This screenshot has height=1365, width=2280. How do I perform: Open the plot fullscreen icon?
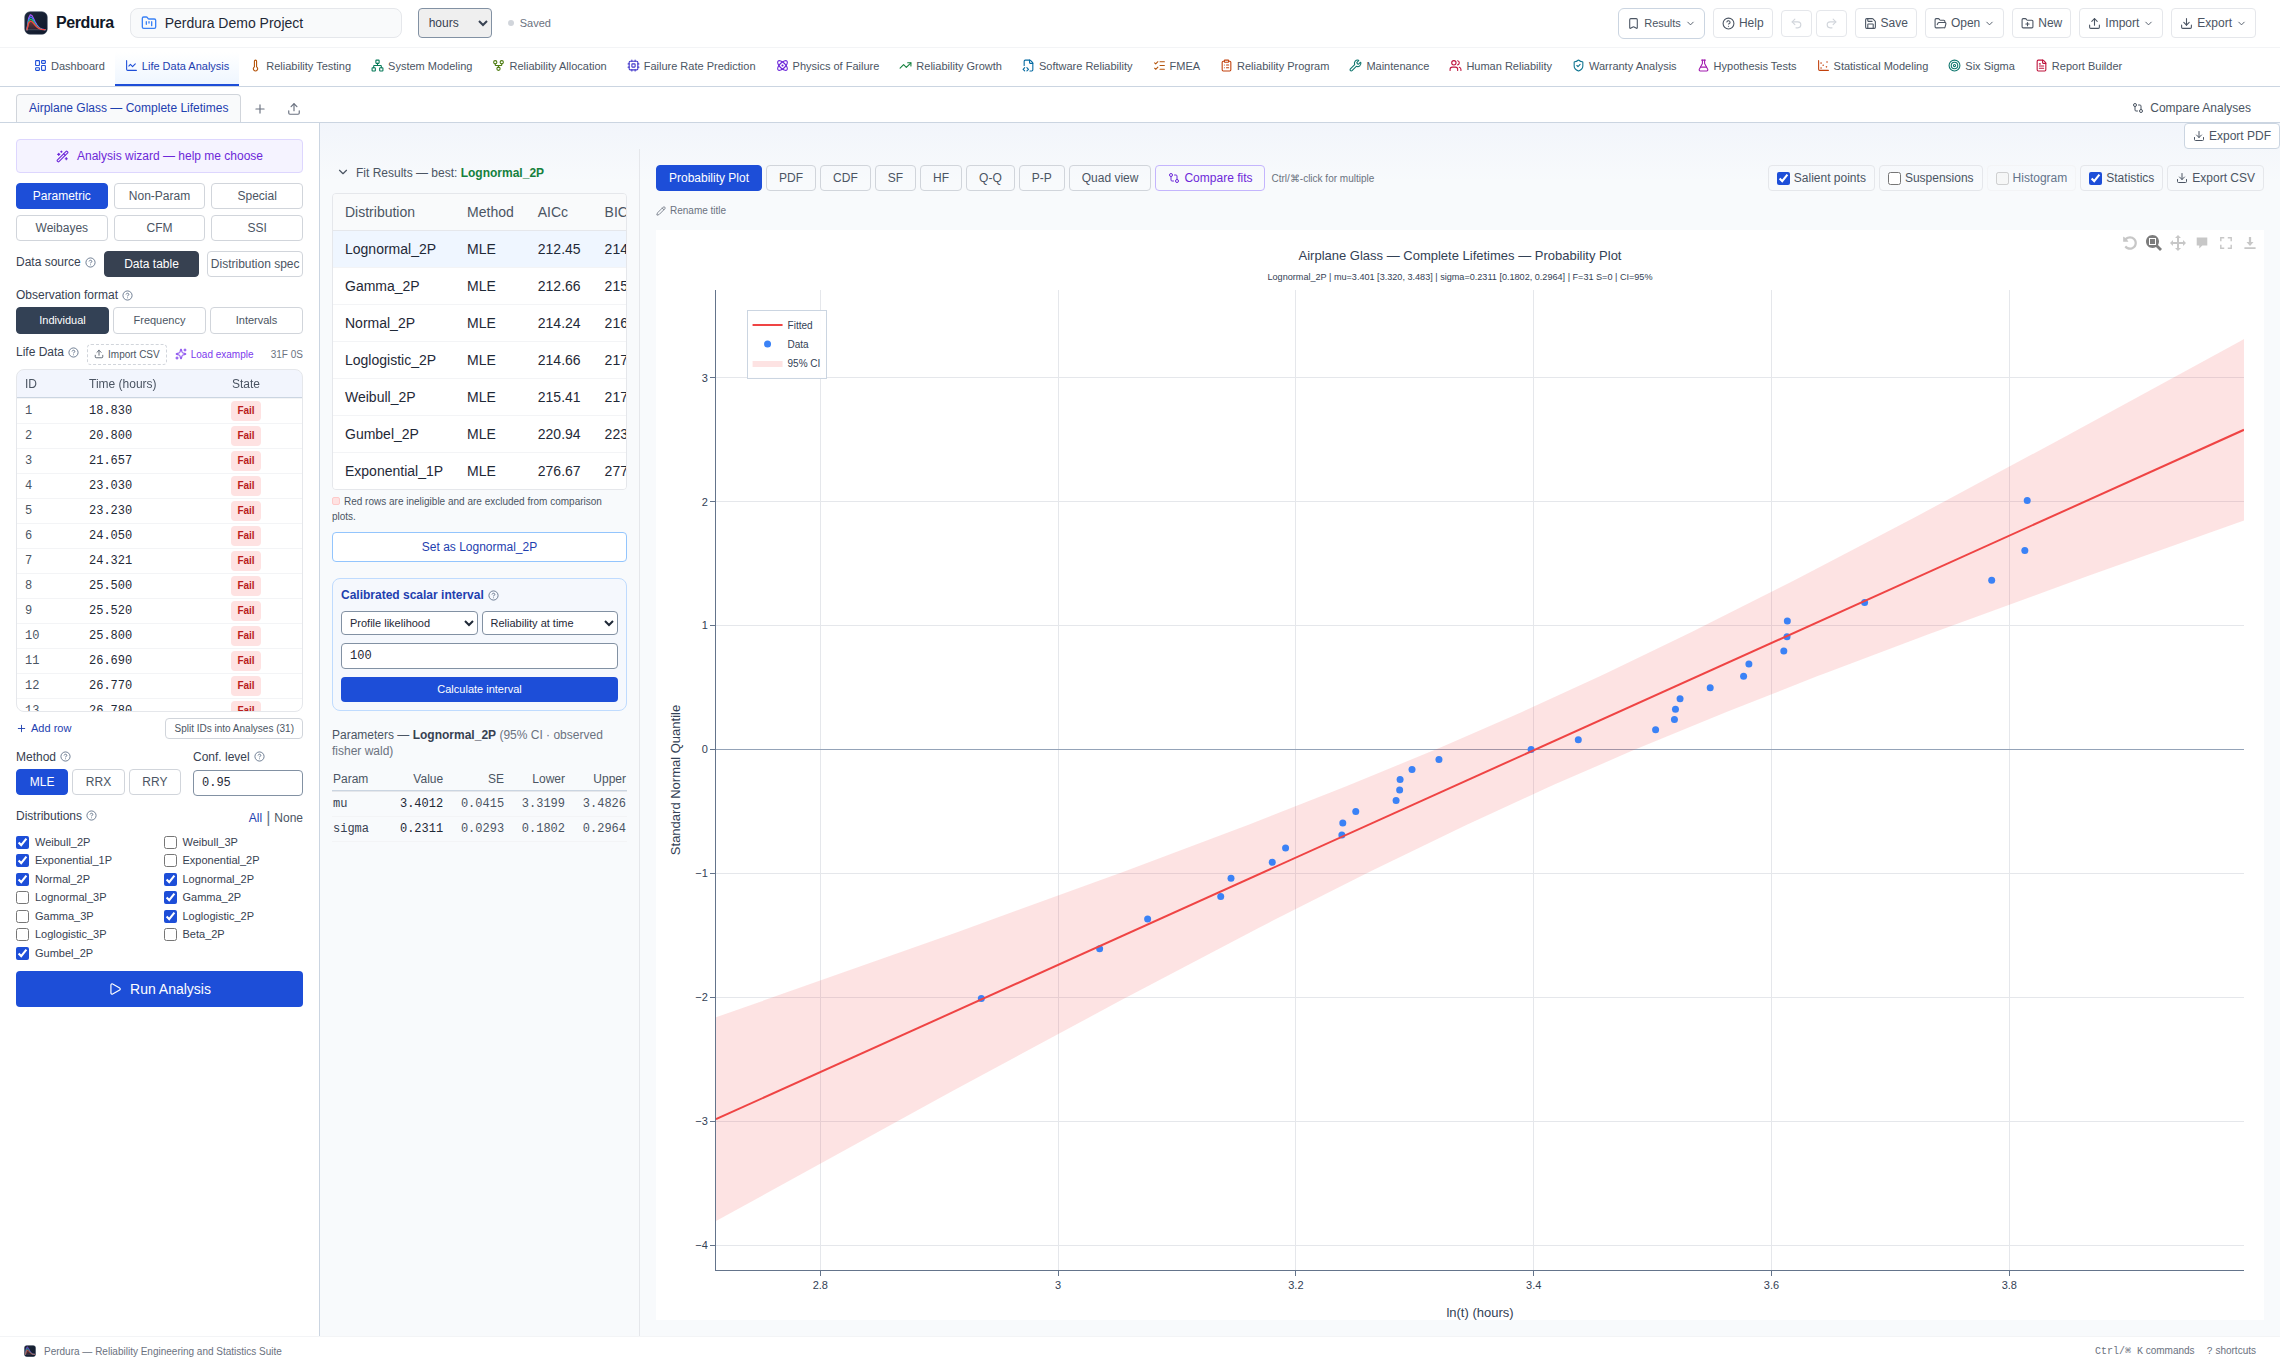click(x=2226, y=243)
